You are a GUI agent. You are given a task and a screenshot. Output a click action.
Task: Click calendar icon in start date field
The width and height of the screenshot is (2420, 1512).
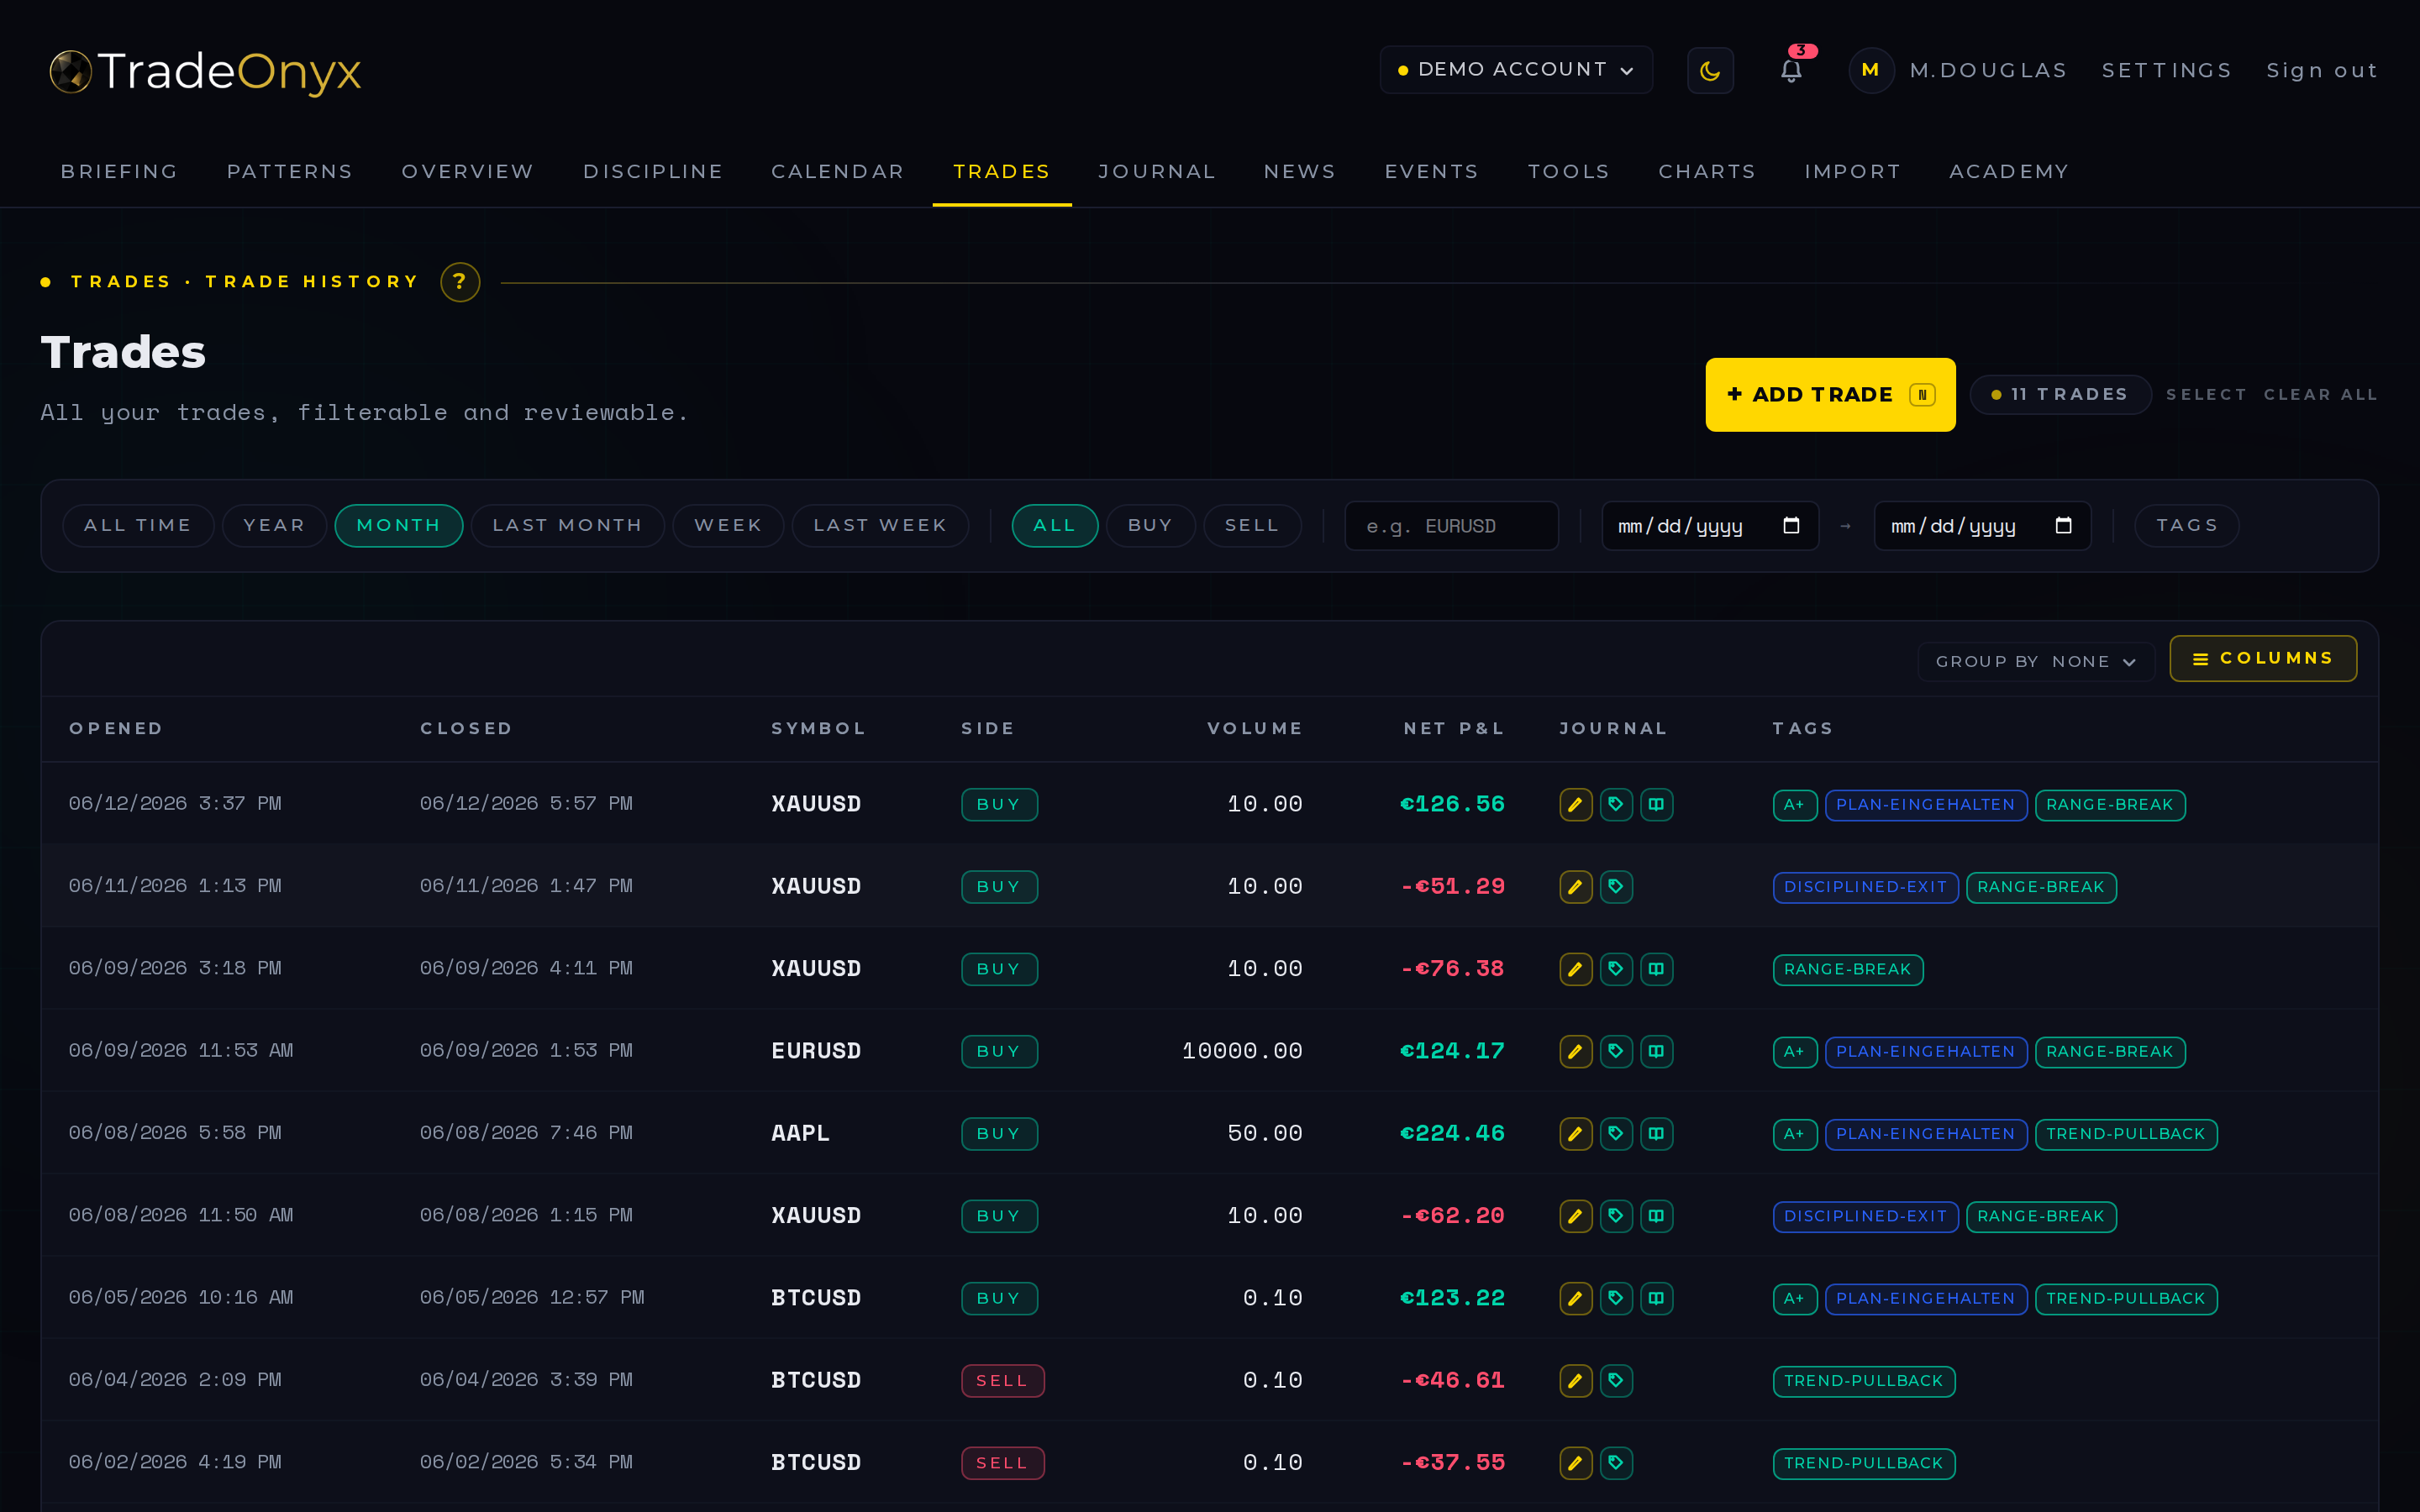(x=1791, y=525)
